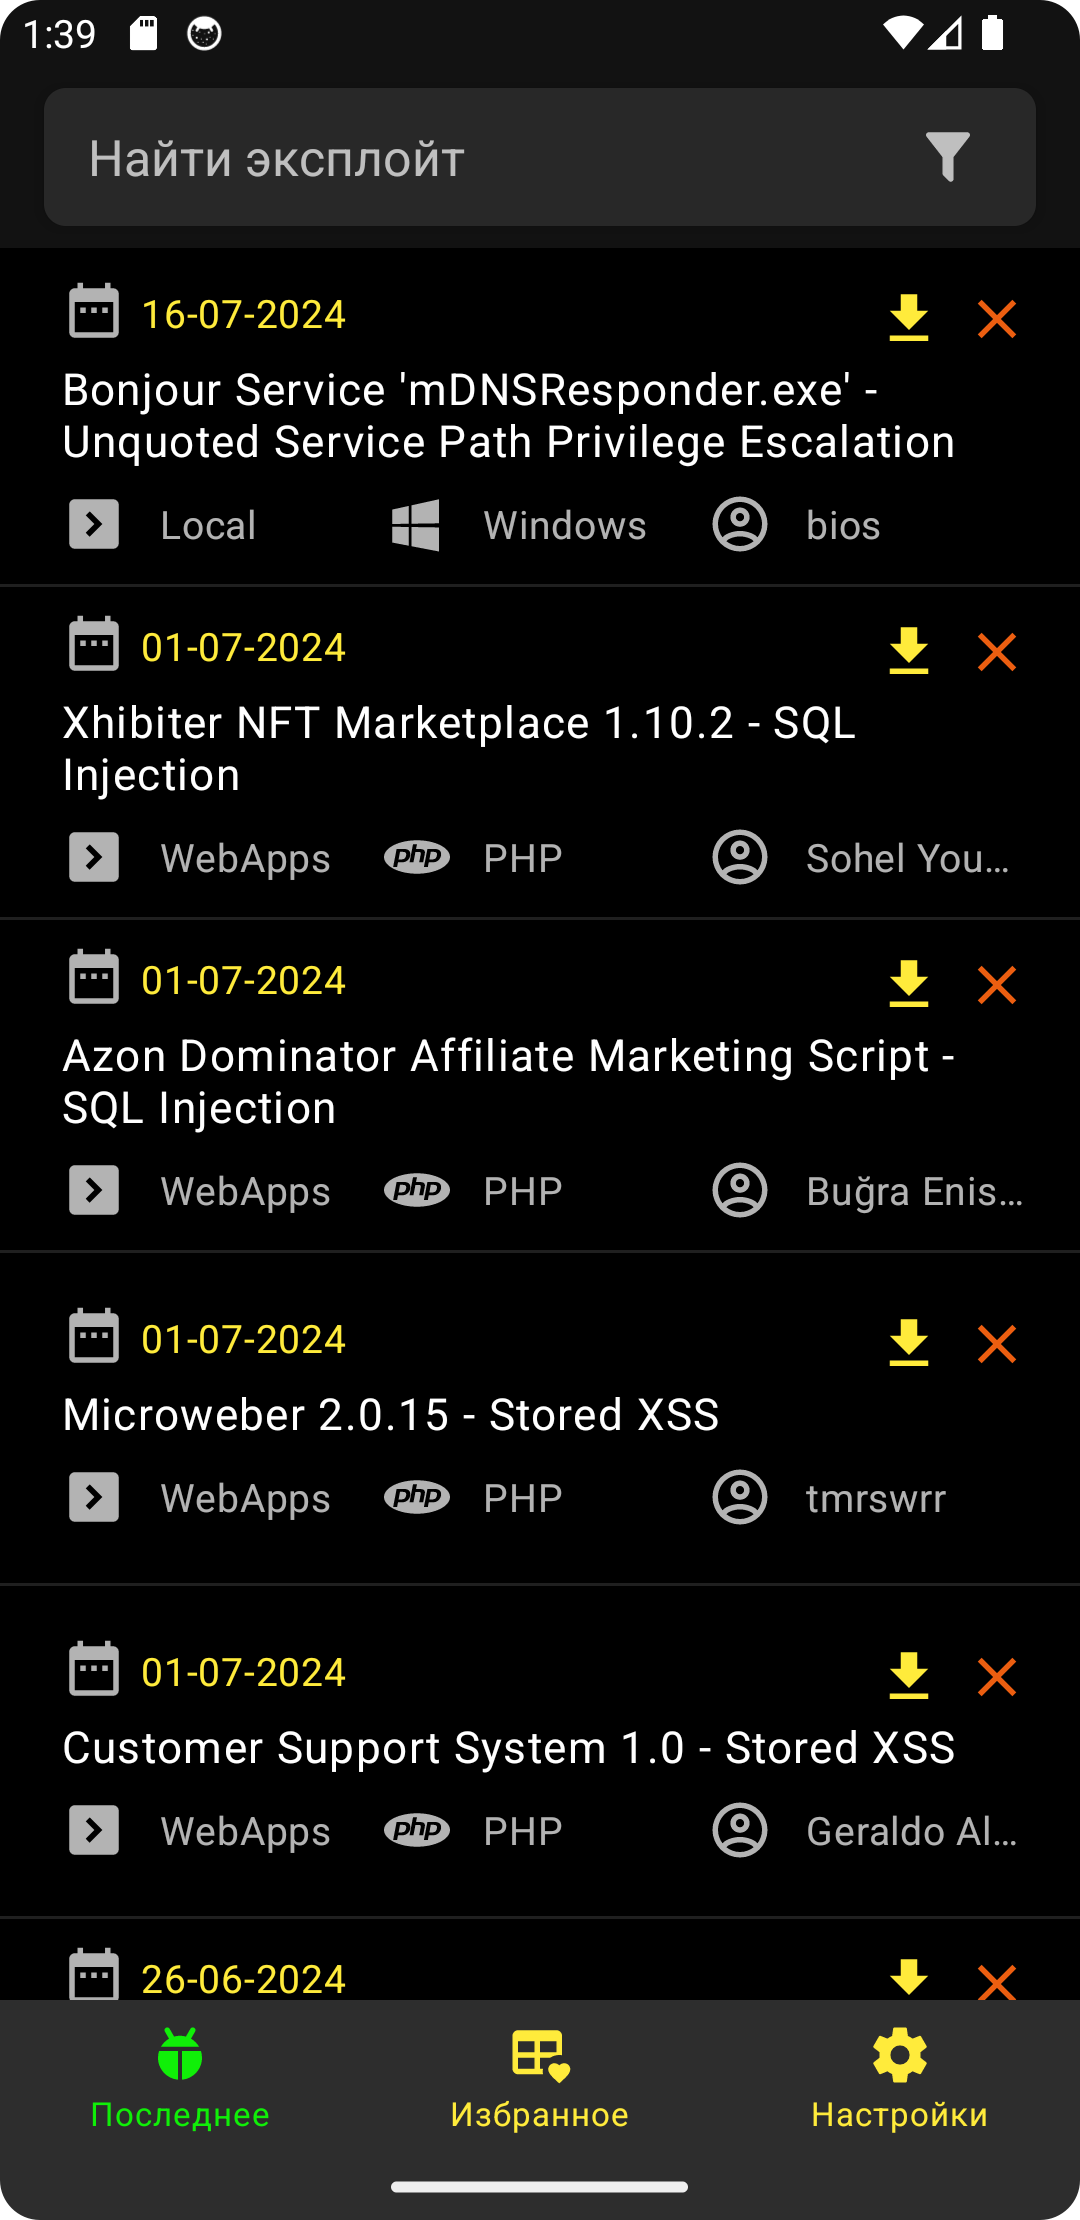Screen dimensions: 1080x2220
Task: Open the Настройки tab
Action: [899, 2078]
